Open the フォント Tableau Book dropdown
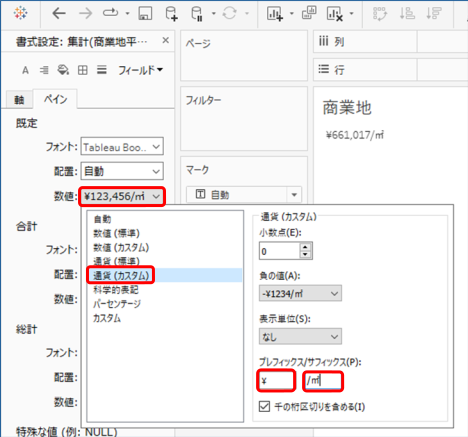This screenshot has width=468, height=437. [122, 146]
